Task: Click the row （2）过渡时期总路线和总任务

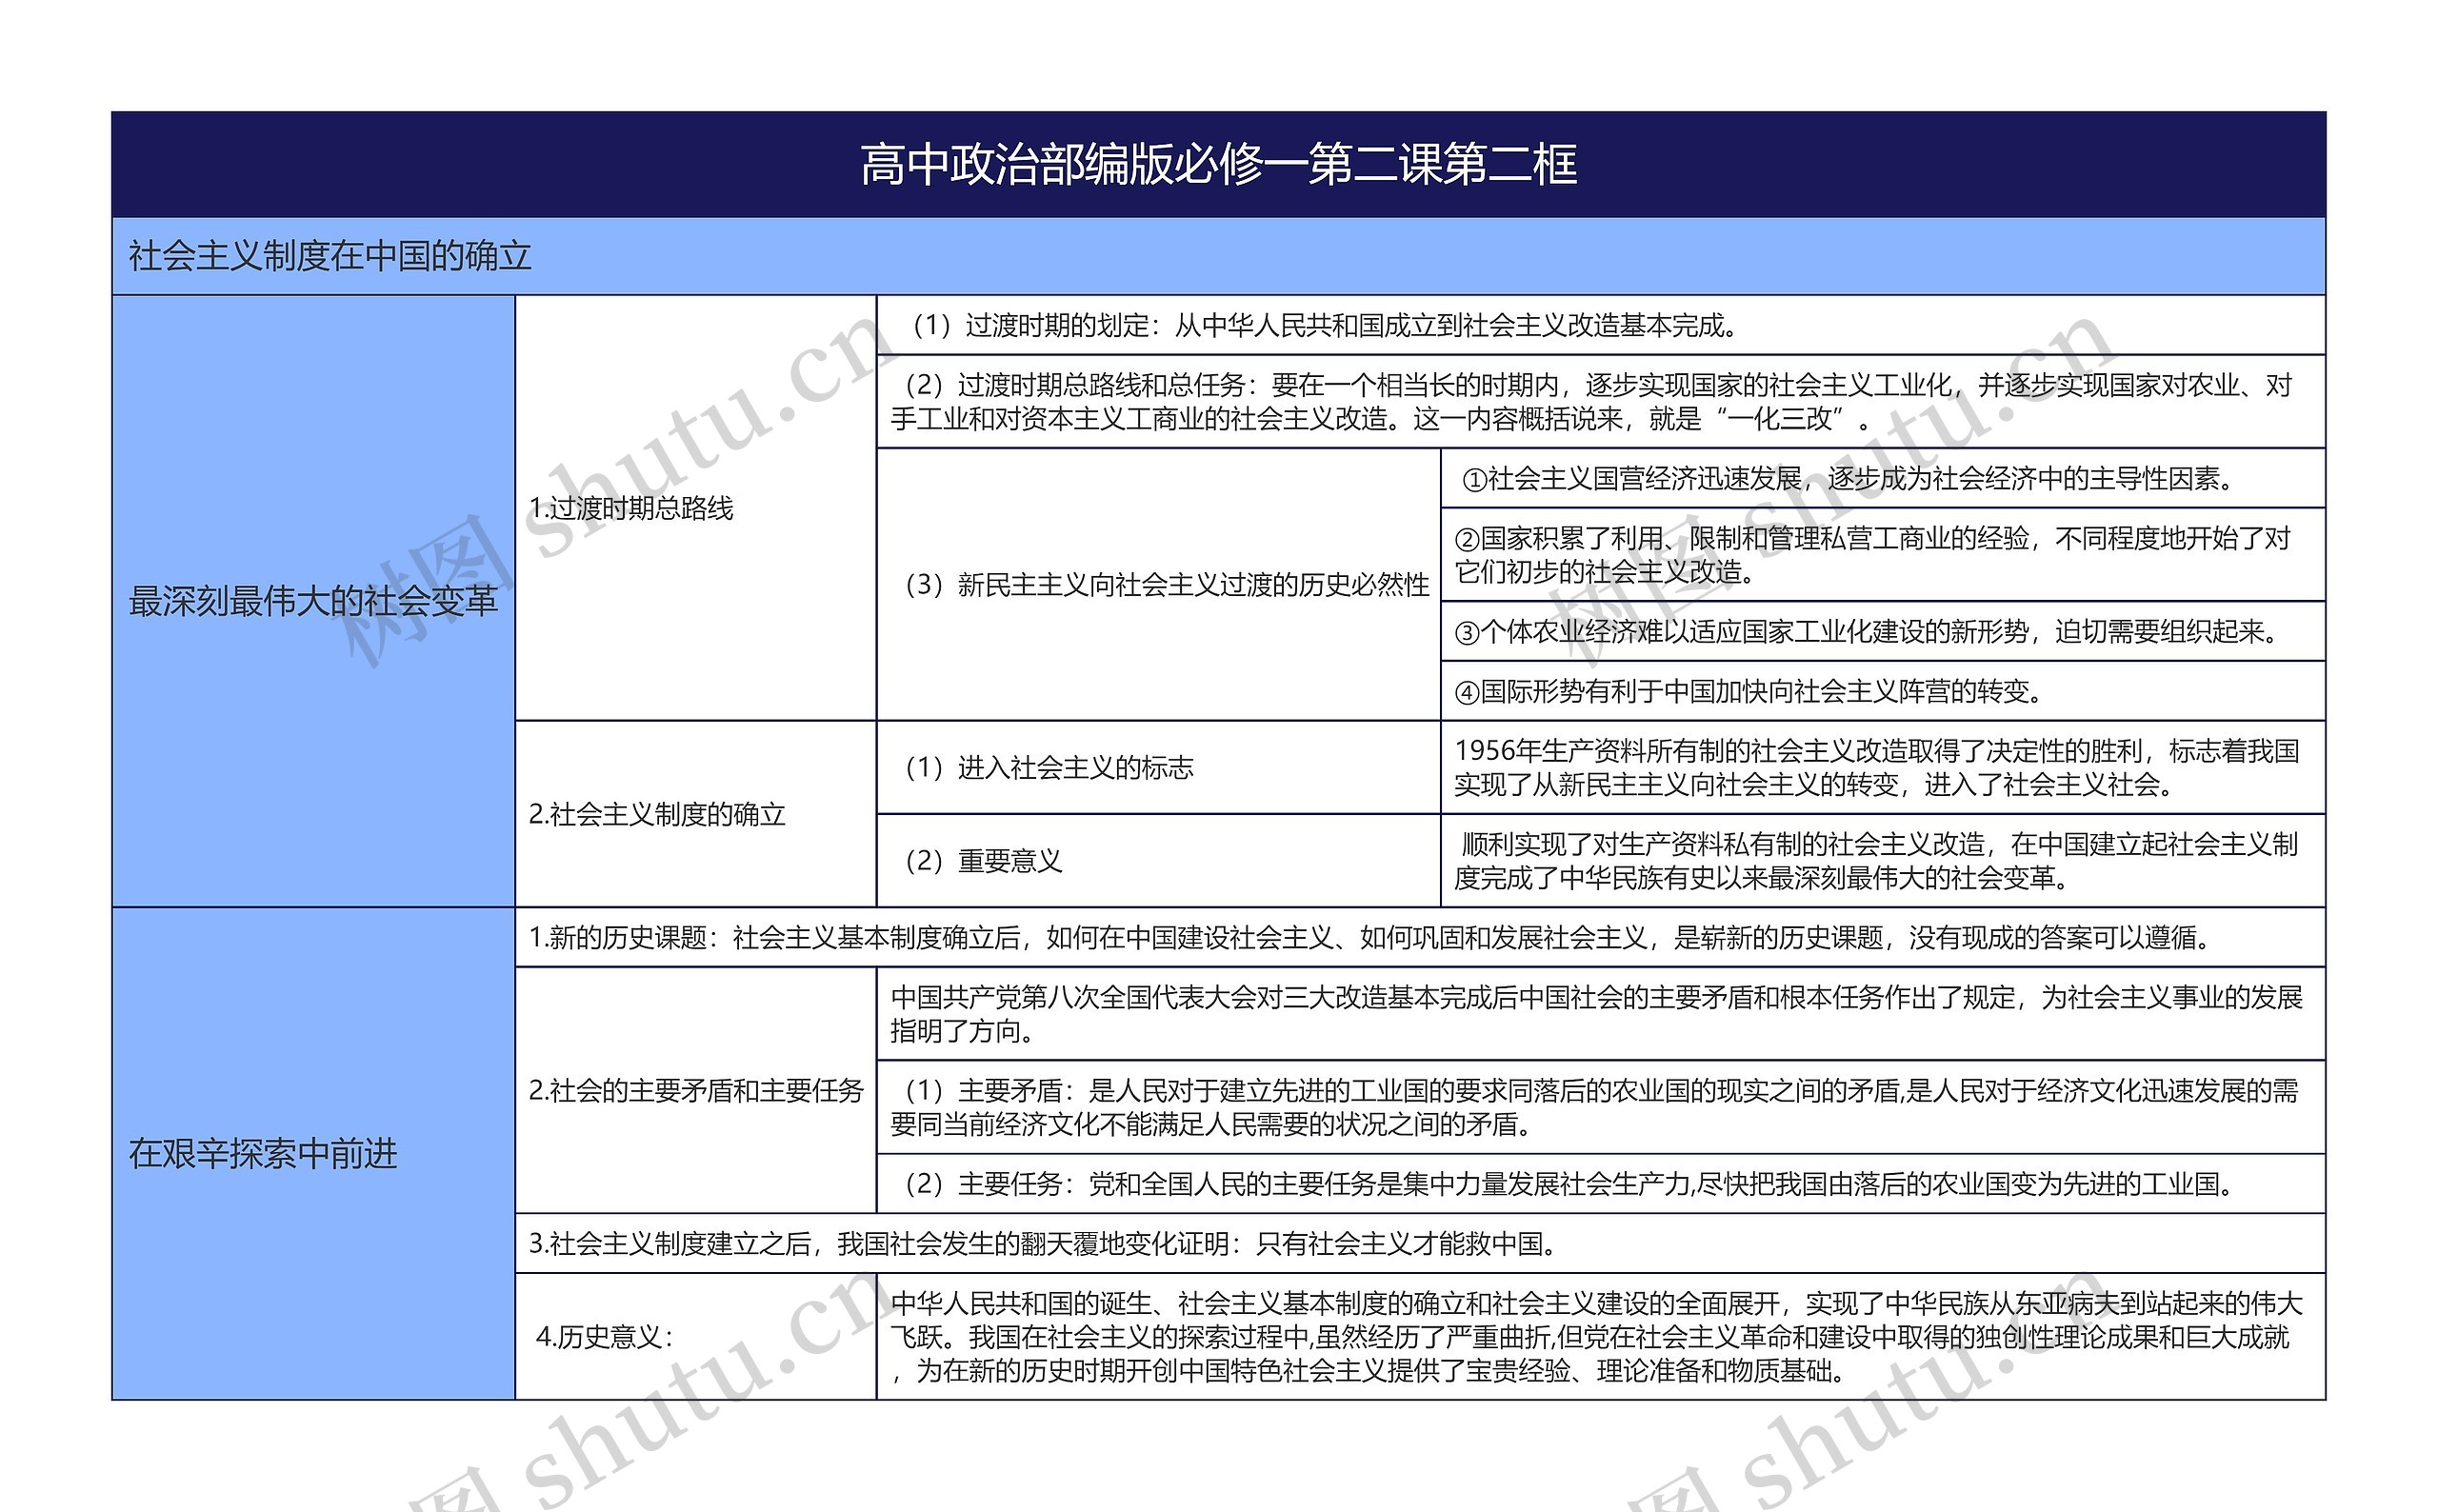Action: [1601, 401]
